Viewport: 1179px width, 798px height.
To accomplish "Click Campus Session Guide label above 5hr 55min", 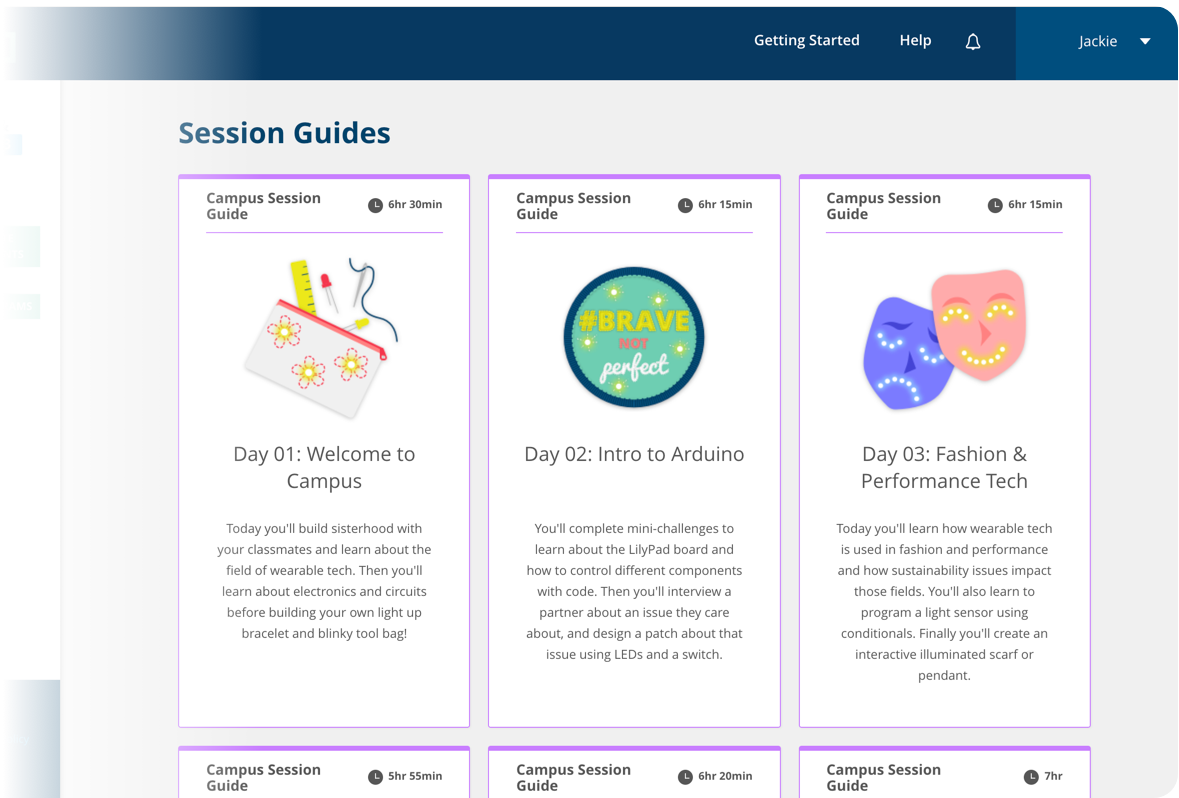I will (263, 778).
